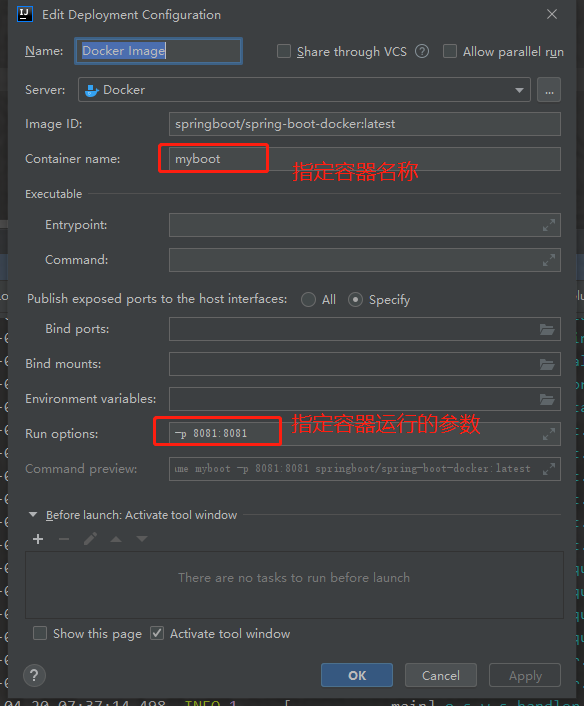This screenshot has width=584, height=706.
Task: Open Bind mounts folder browse icon
Action: click(x=547, y=364)
